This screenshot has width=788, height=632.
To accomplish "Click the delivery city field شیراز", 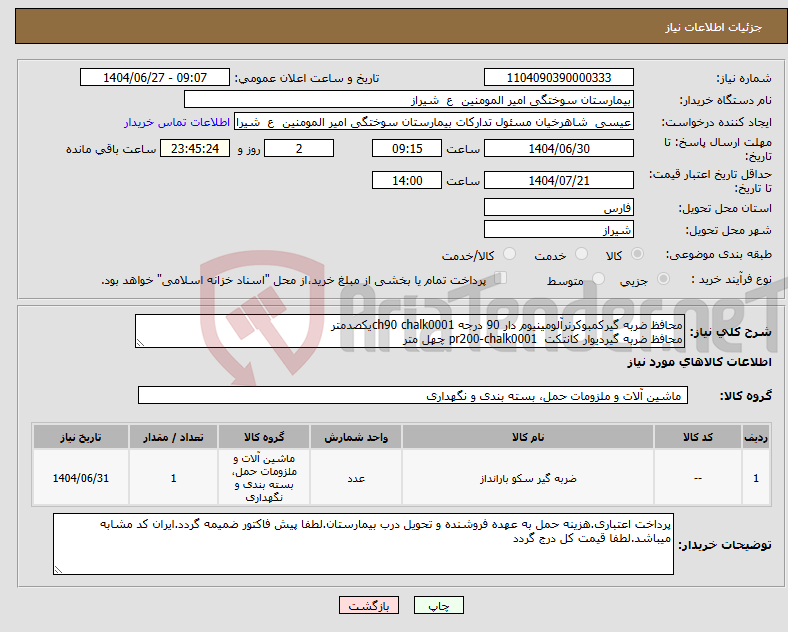I will pyautogui.click(x=558, y=230).
